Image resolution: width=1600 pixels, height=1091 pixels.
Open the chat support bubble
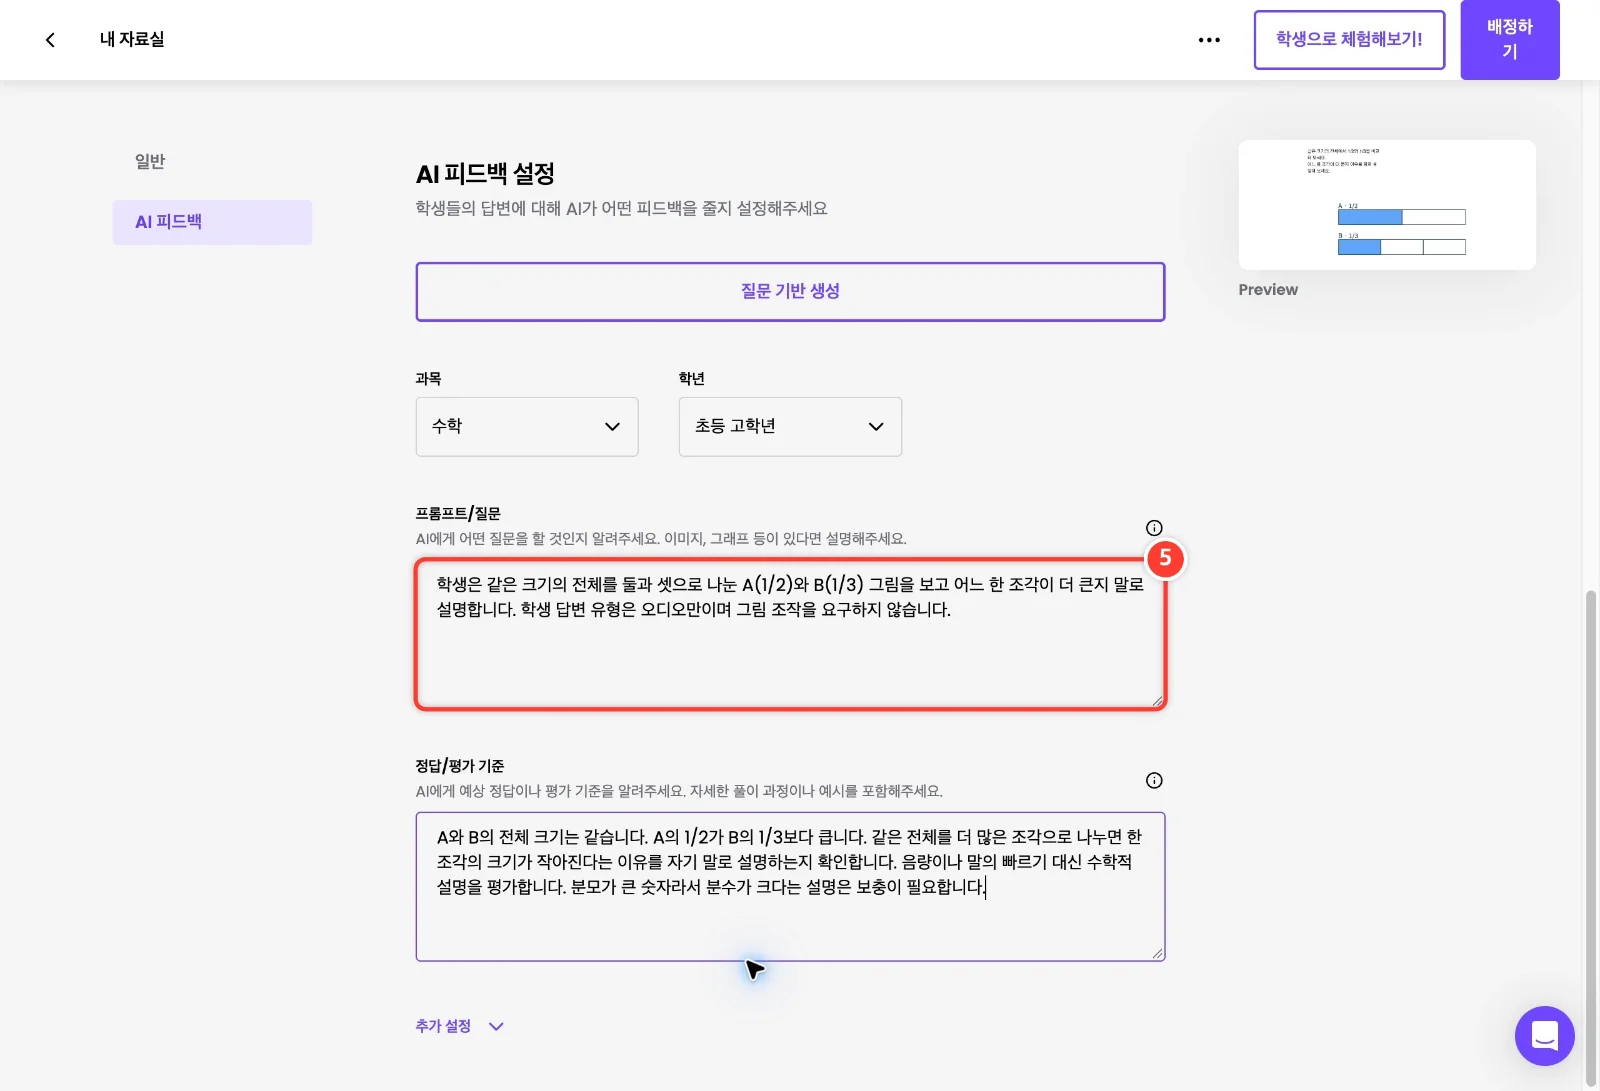pos(1544,1036)
